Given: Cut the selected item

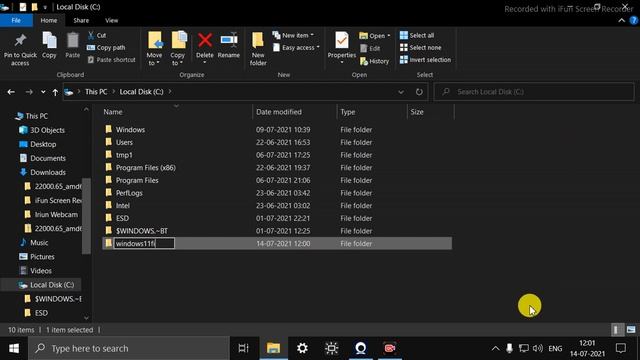Looking at the screenshot, I should tap(97, 36).
